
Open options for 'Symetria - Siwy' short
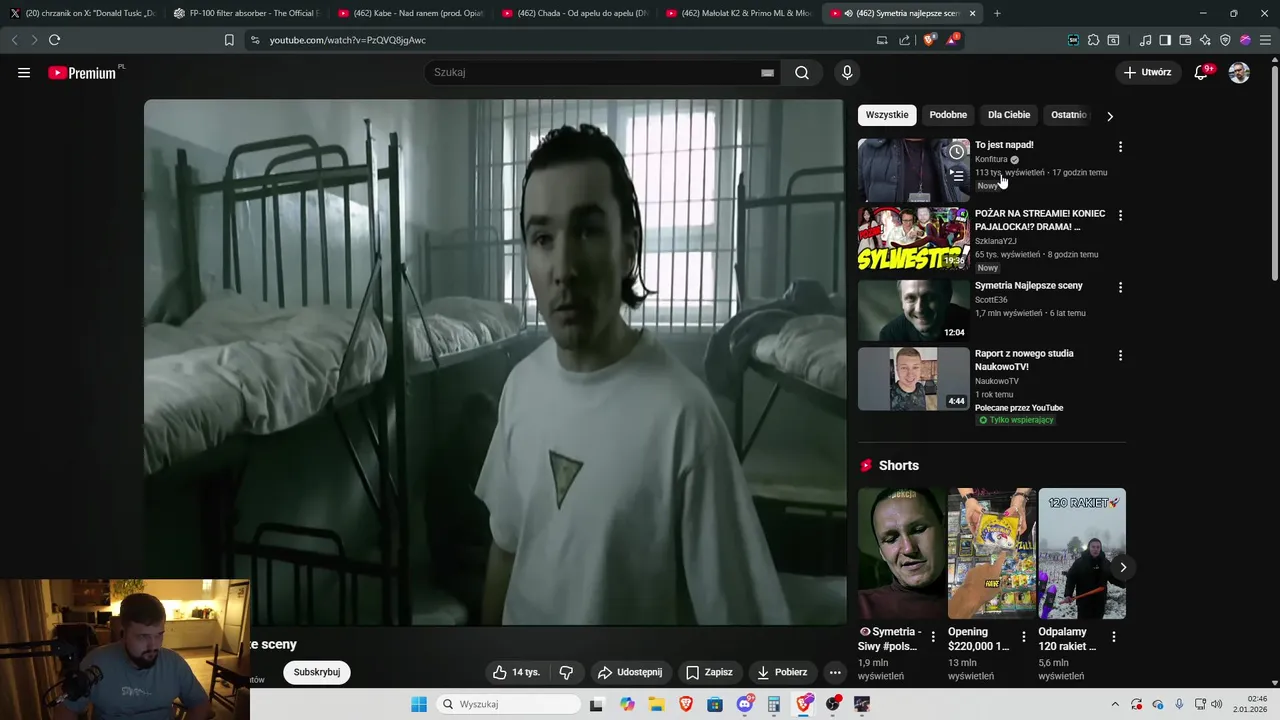[x=933, y=636]
